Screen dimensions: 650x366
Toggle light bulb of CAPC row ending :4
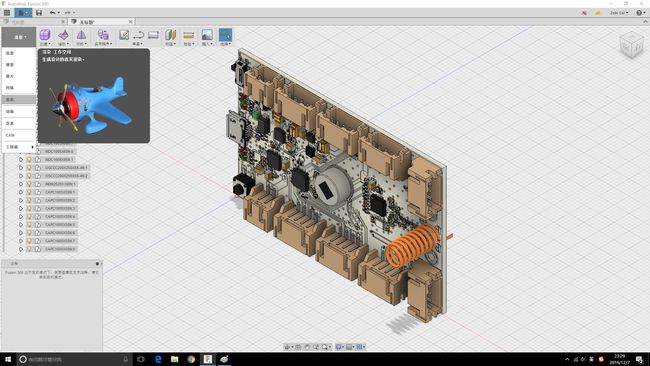pyautogui.click(x=29, y=216)
